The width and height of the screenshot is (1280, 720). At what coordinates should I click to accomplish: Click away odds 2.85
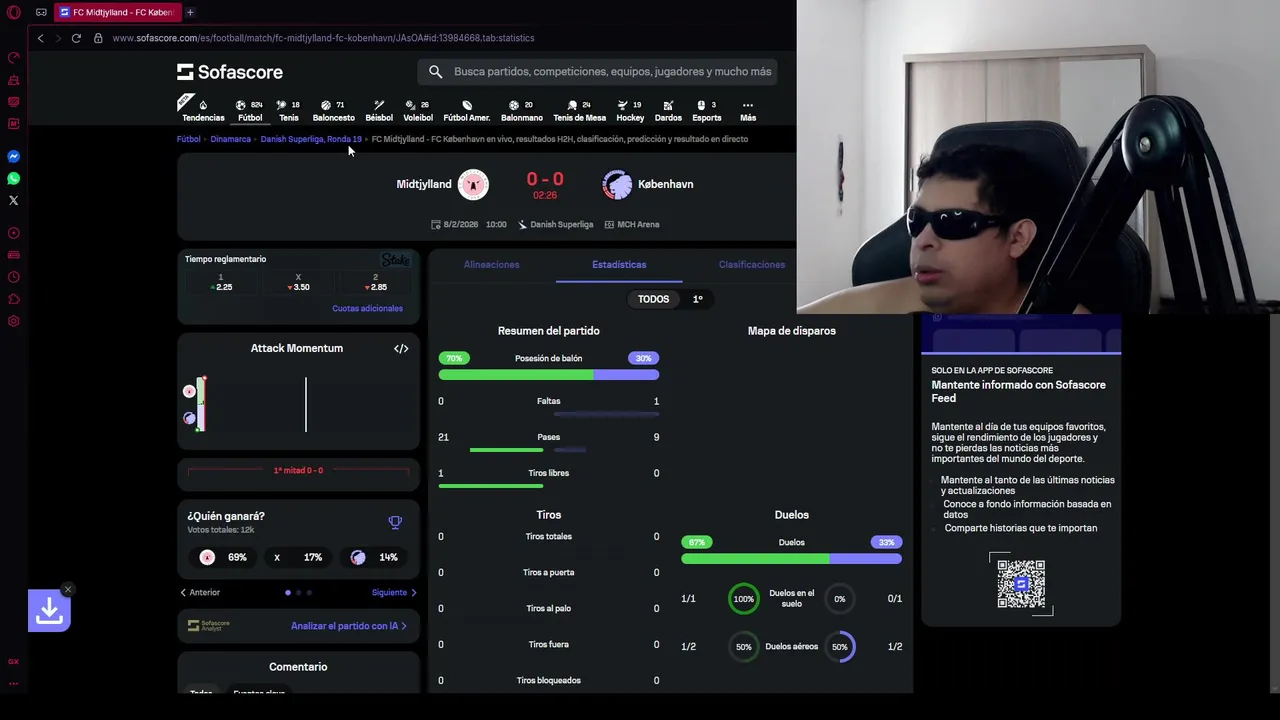[376, 283]
